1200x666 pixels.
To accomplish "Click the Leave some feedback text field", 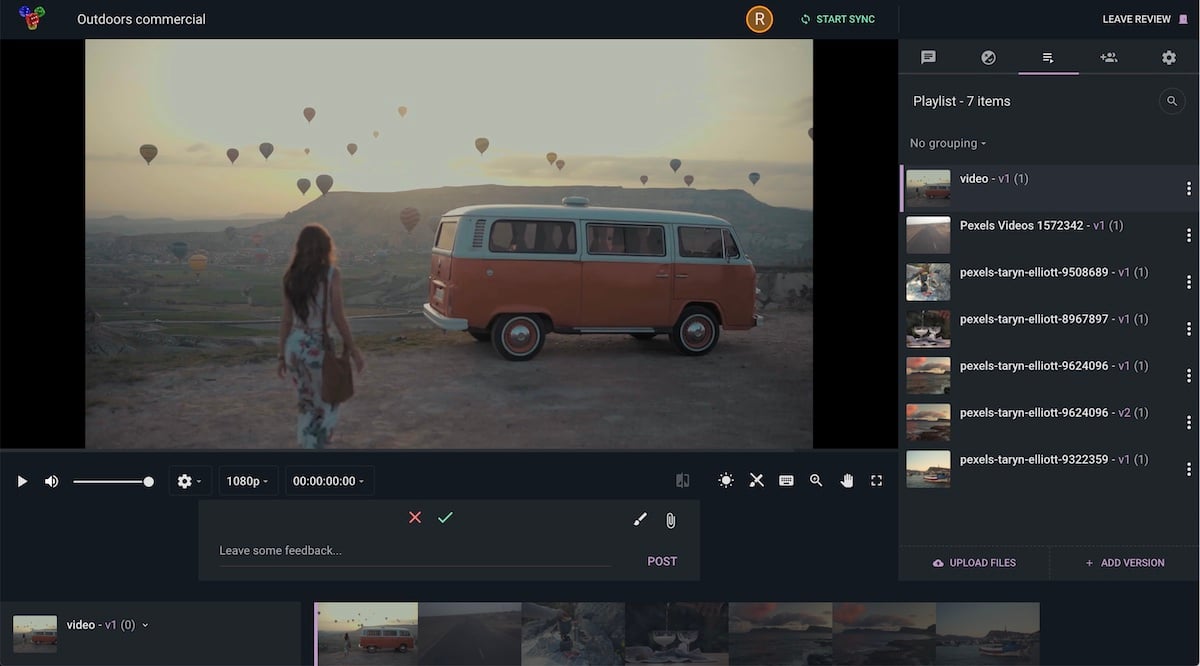I will (414, 551).
